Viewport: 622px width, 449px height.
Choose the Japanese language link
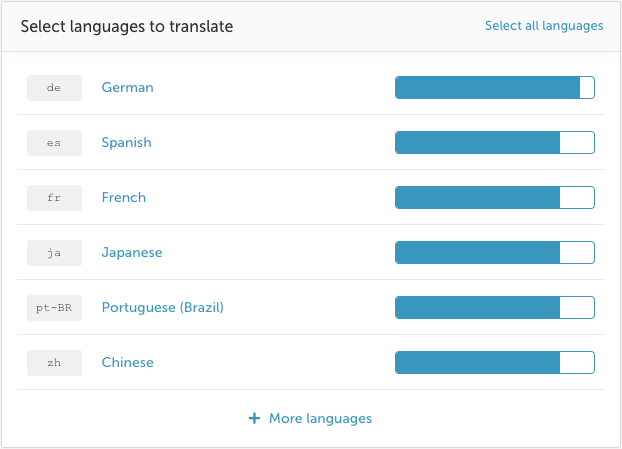[x=132, y=253]
